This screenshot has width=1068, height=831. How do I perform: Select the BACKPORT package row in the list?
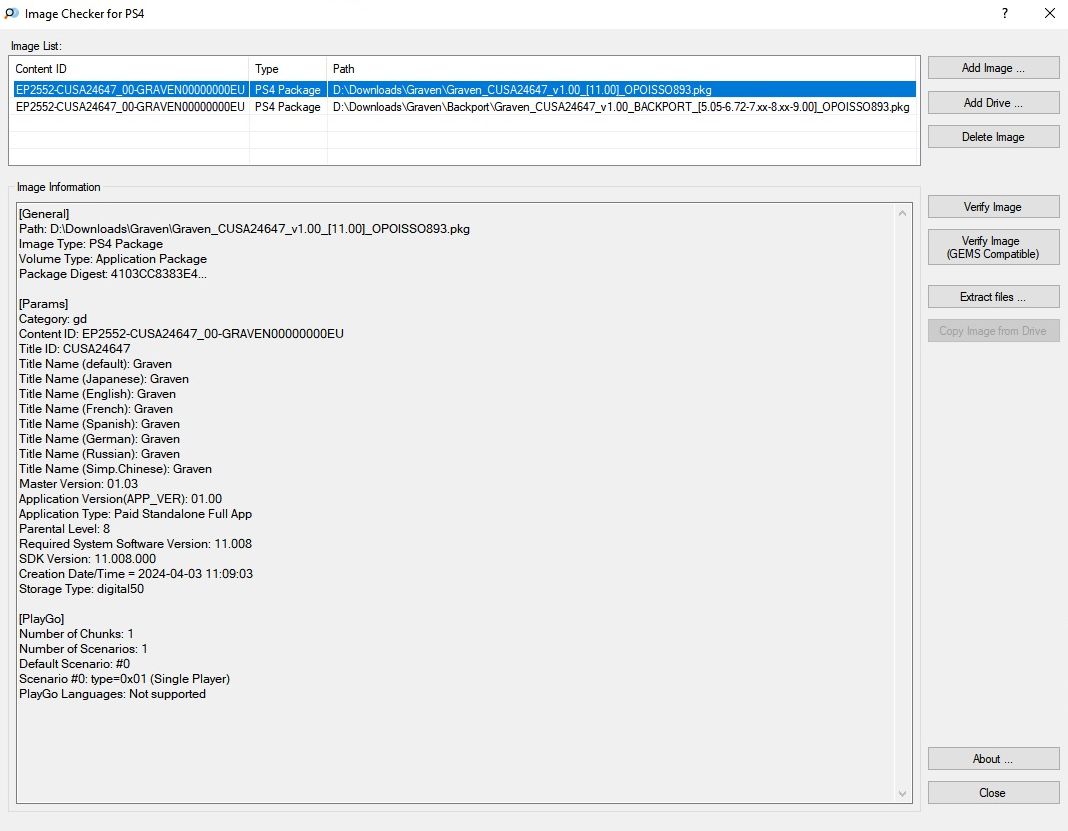[x=620, y=107]
